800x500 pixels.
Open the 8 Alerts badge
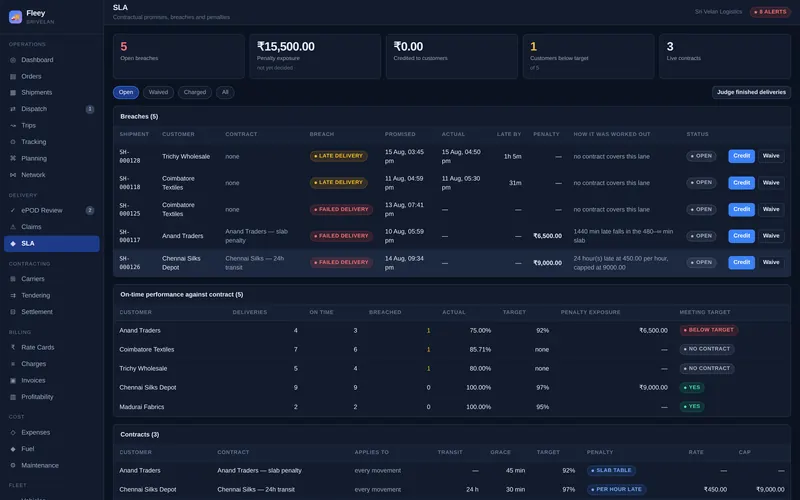click(770, 12)
